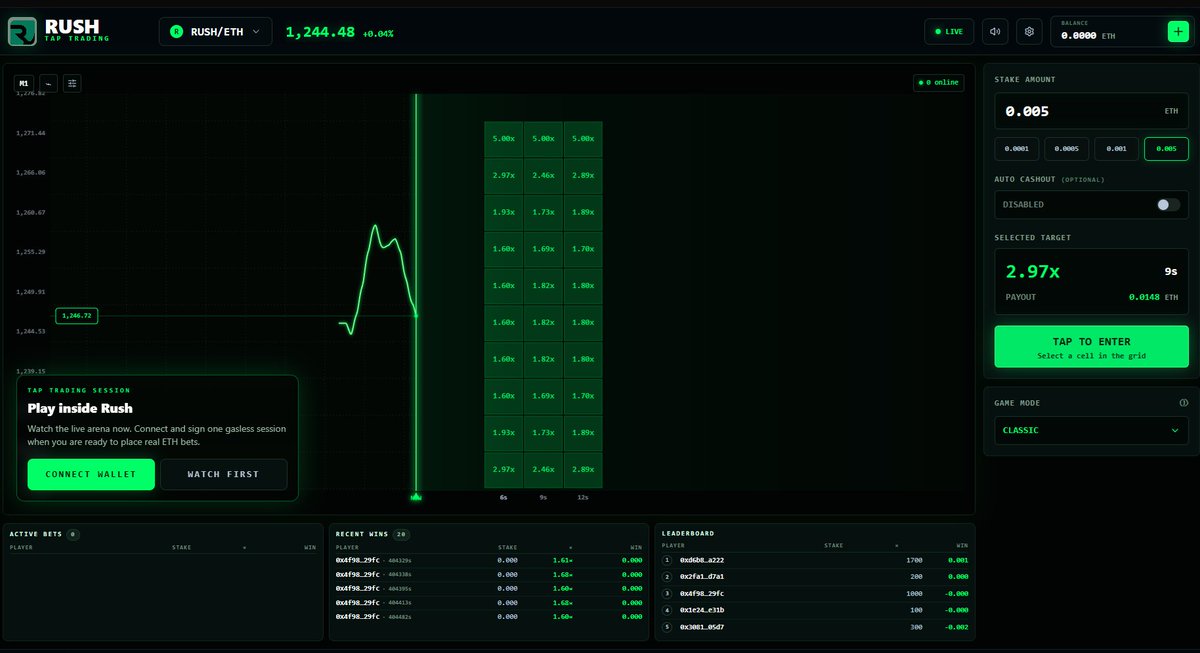Screen dimensions: 1200x653
Task: Mute sound with the speaker icon
Action: 995,31
